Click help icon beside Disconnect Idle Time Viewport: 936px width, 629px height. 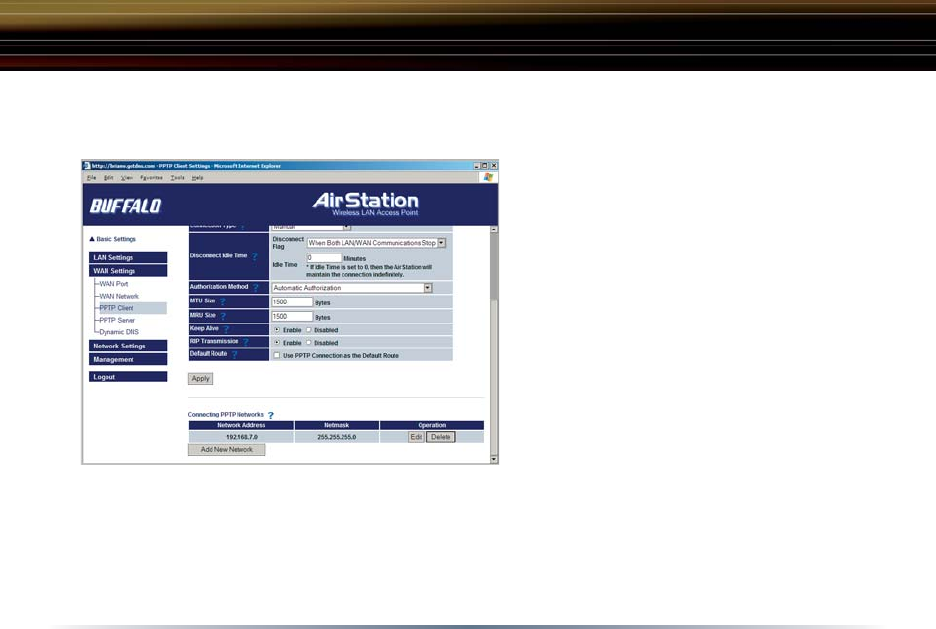click(x=255, y=256)
